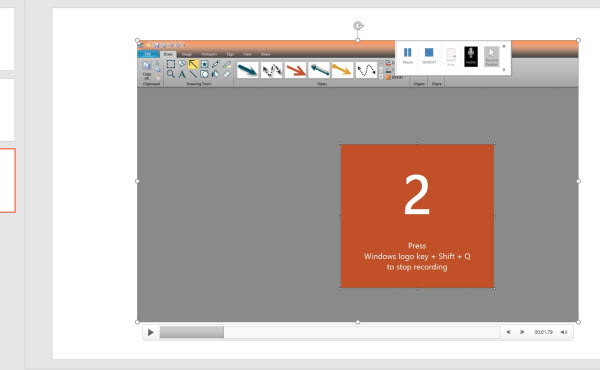This screenshot has height=370, width=600.
Task: Click the video rotation handle
Action: tap(358, 26)
